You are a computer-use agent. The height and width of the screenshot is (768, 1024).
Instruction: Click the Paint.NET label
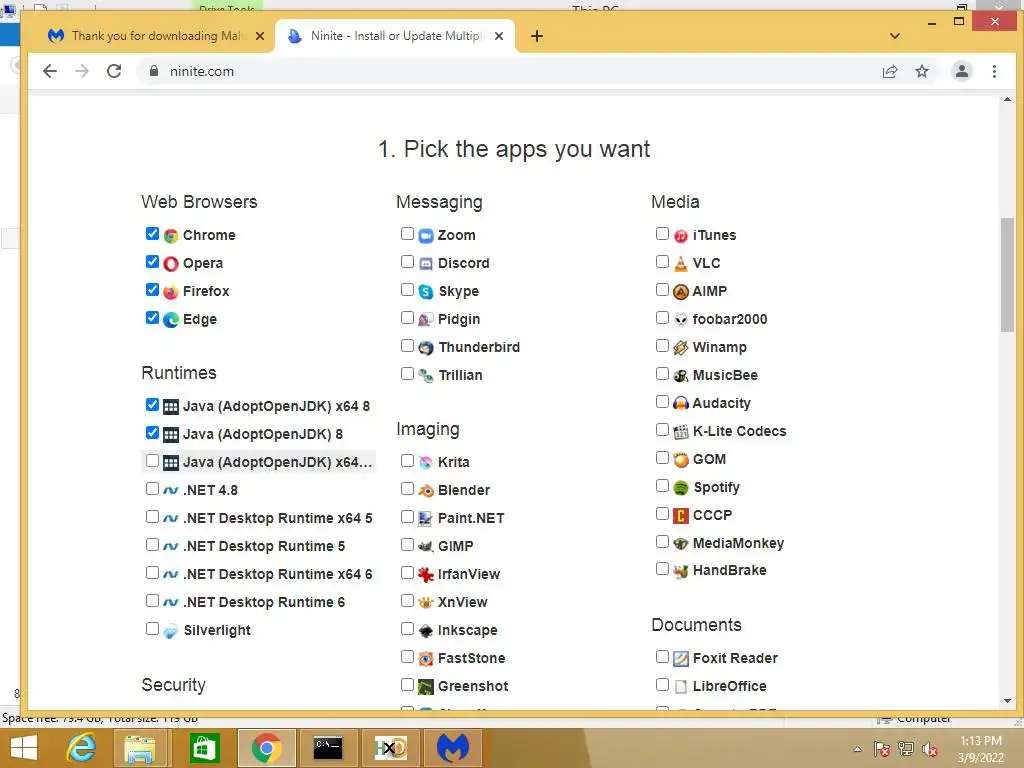[x=471, y=519]
